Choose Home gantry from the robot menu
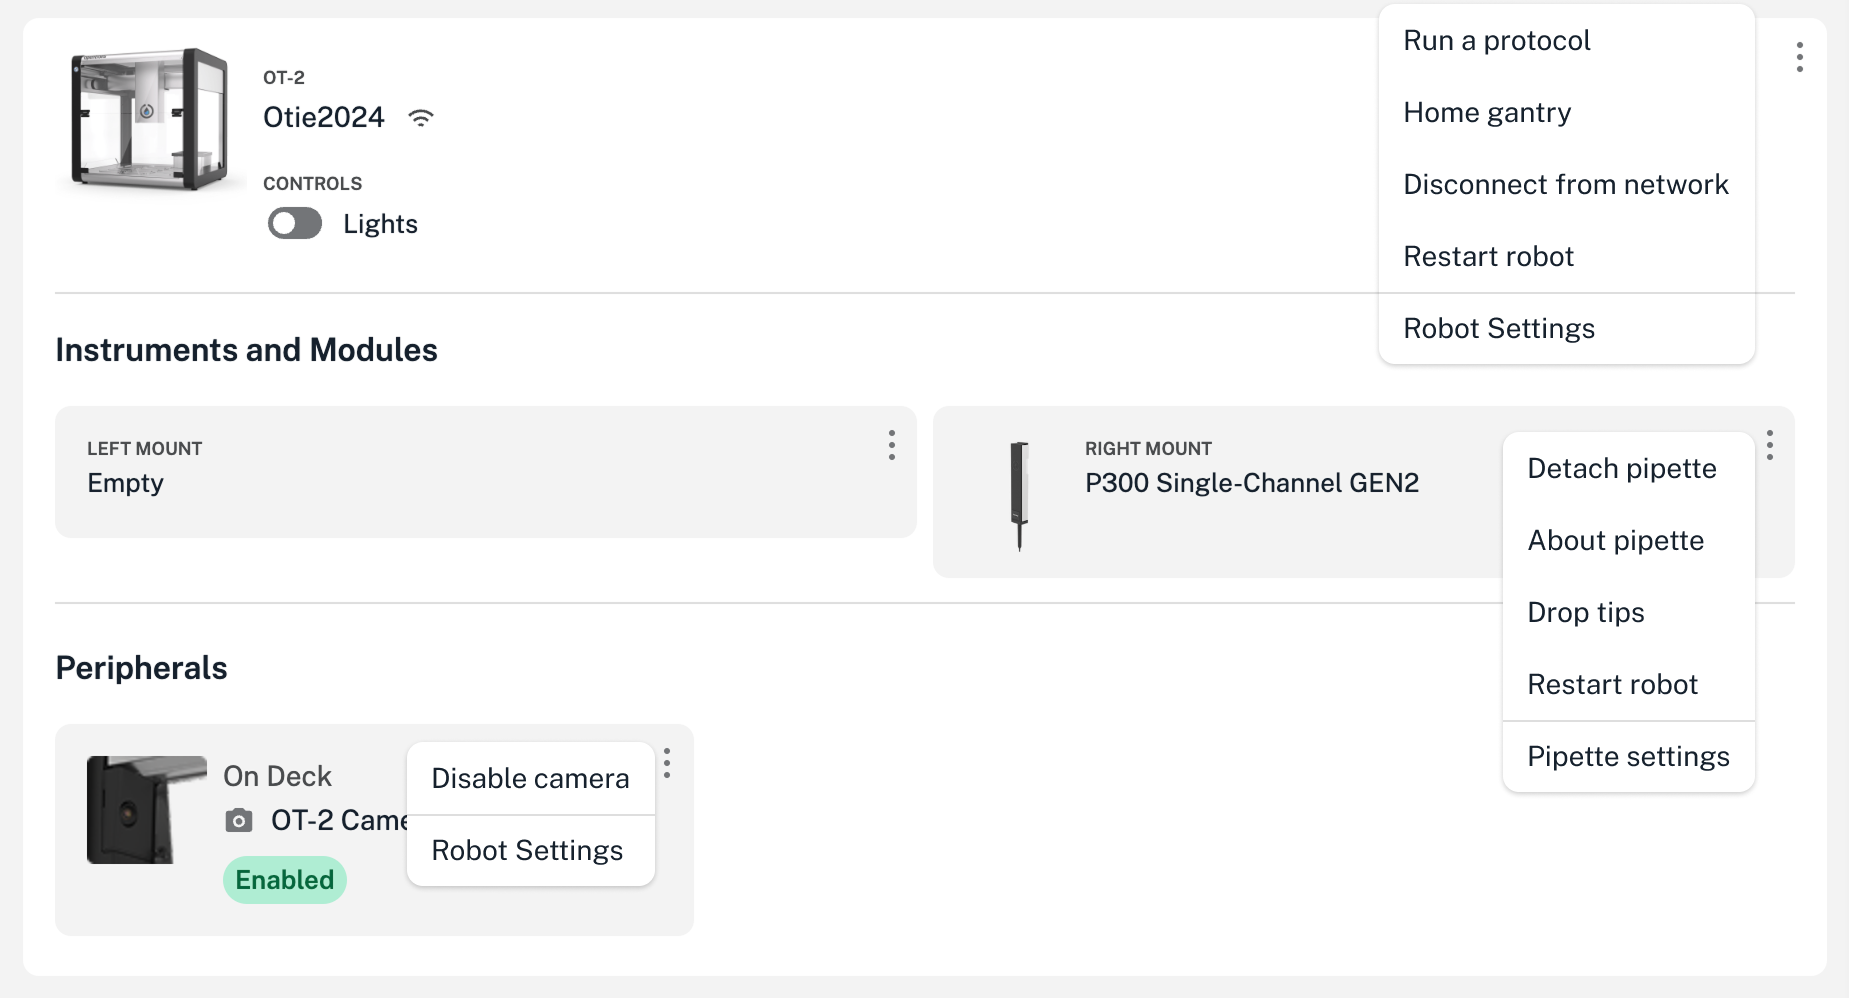The image size is (1849, 998). [x=1487, y=112]
